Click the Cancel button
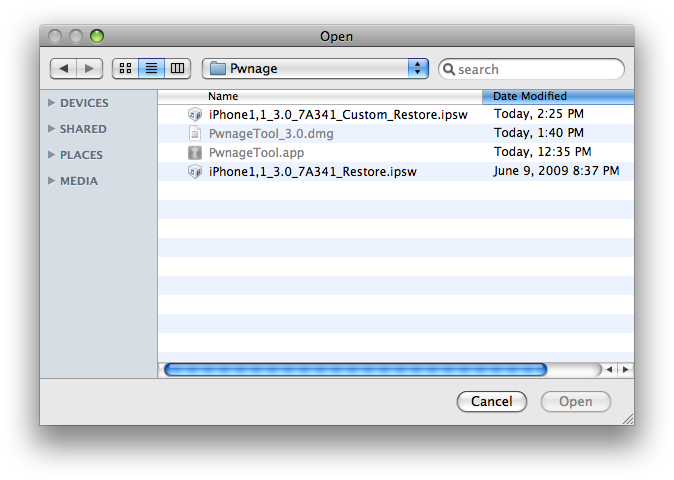Viewport: 674px width, 480px height. point(492,401)
